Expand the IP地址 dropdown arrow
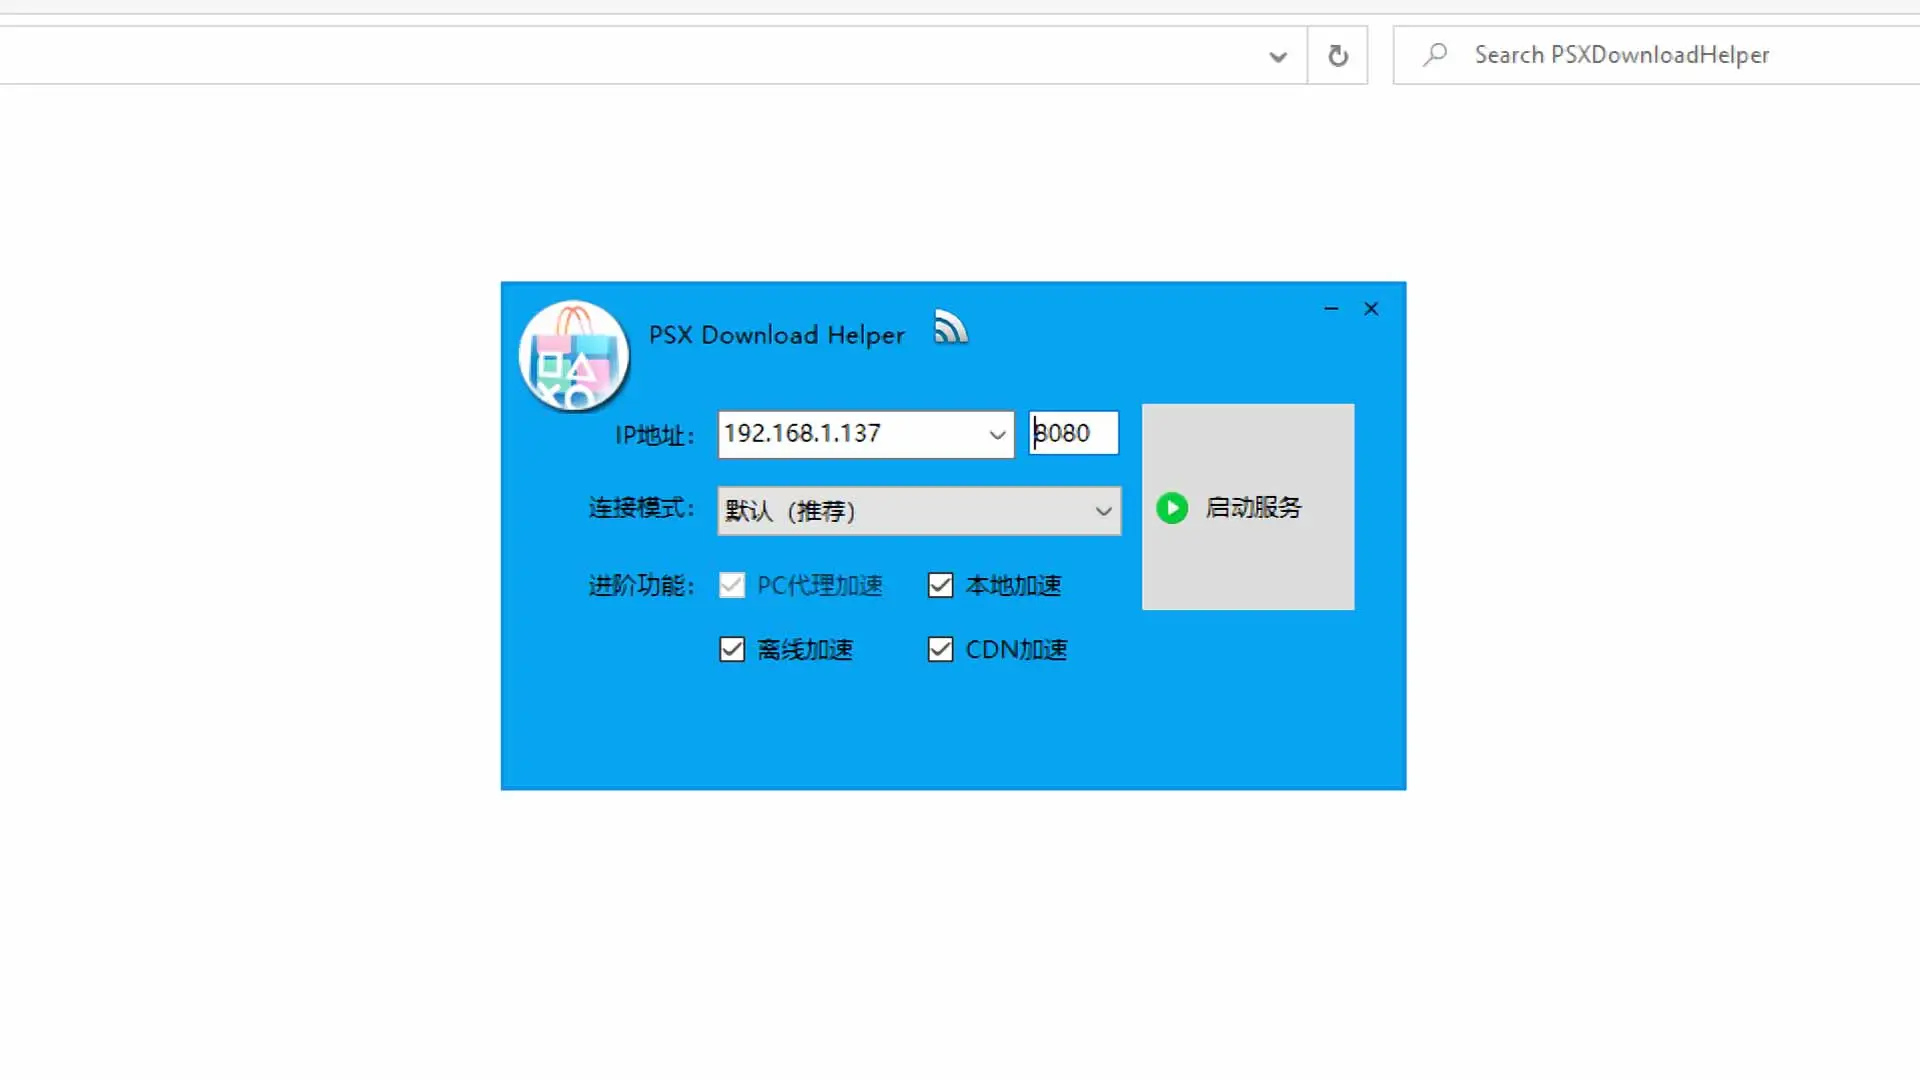The height and width of the screenshot is (1080, 1920). click(x=996, y=435)
